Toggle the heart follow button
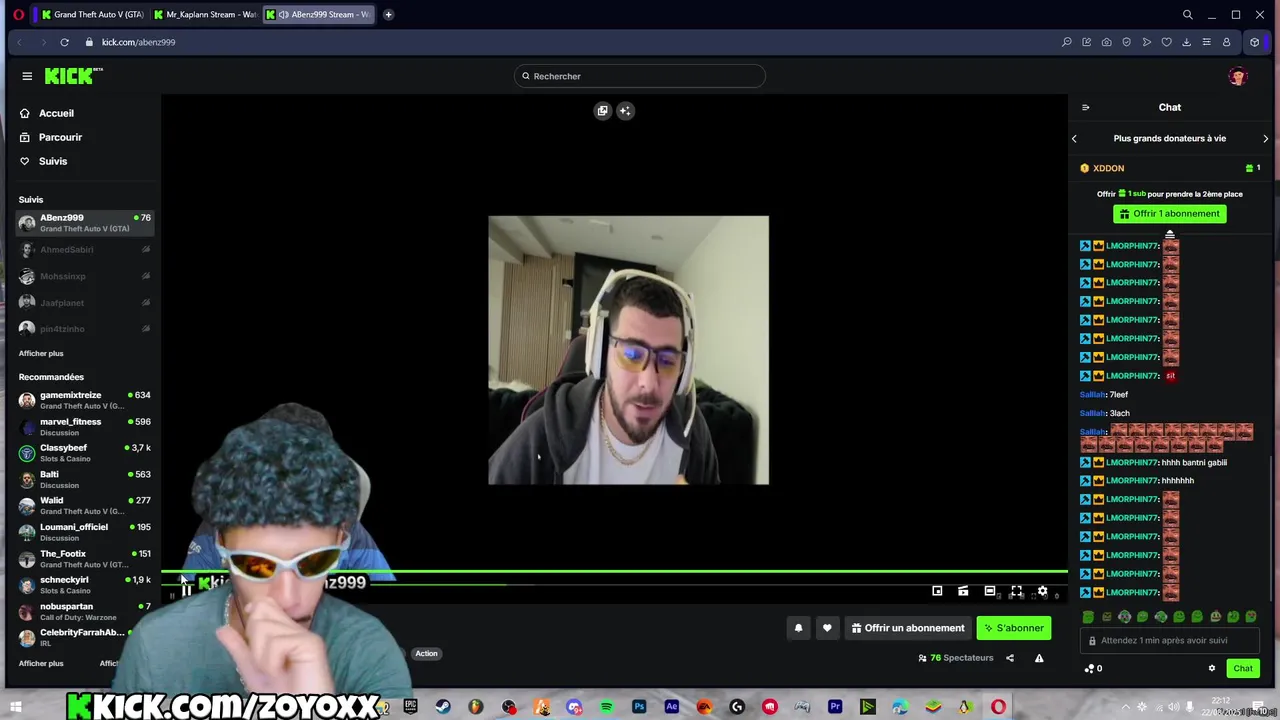This screenshot has width=1280, height=720. [827, 628]
